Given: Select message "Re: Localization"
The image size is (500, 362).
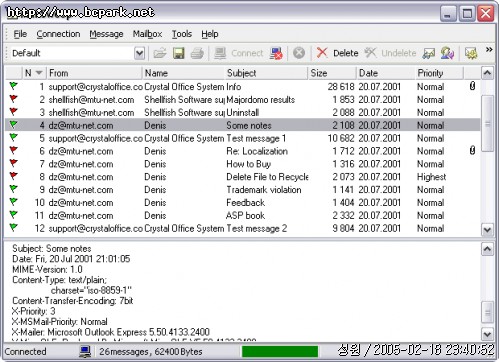Looking at the screenshot, I should coord(243,151).
